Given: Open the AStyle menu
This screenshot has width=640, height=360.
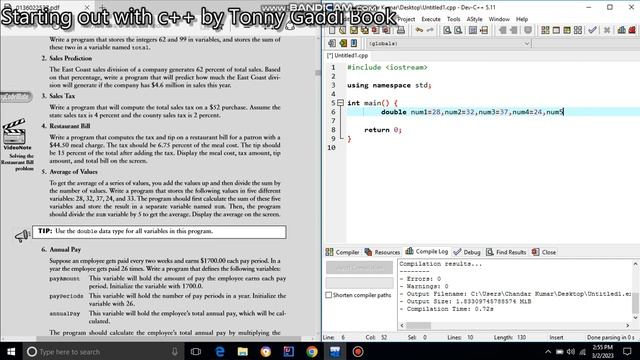Looking at the screenshot, I should (x=474, y=19).
